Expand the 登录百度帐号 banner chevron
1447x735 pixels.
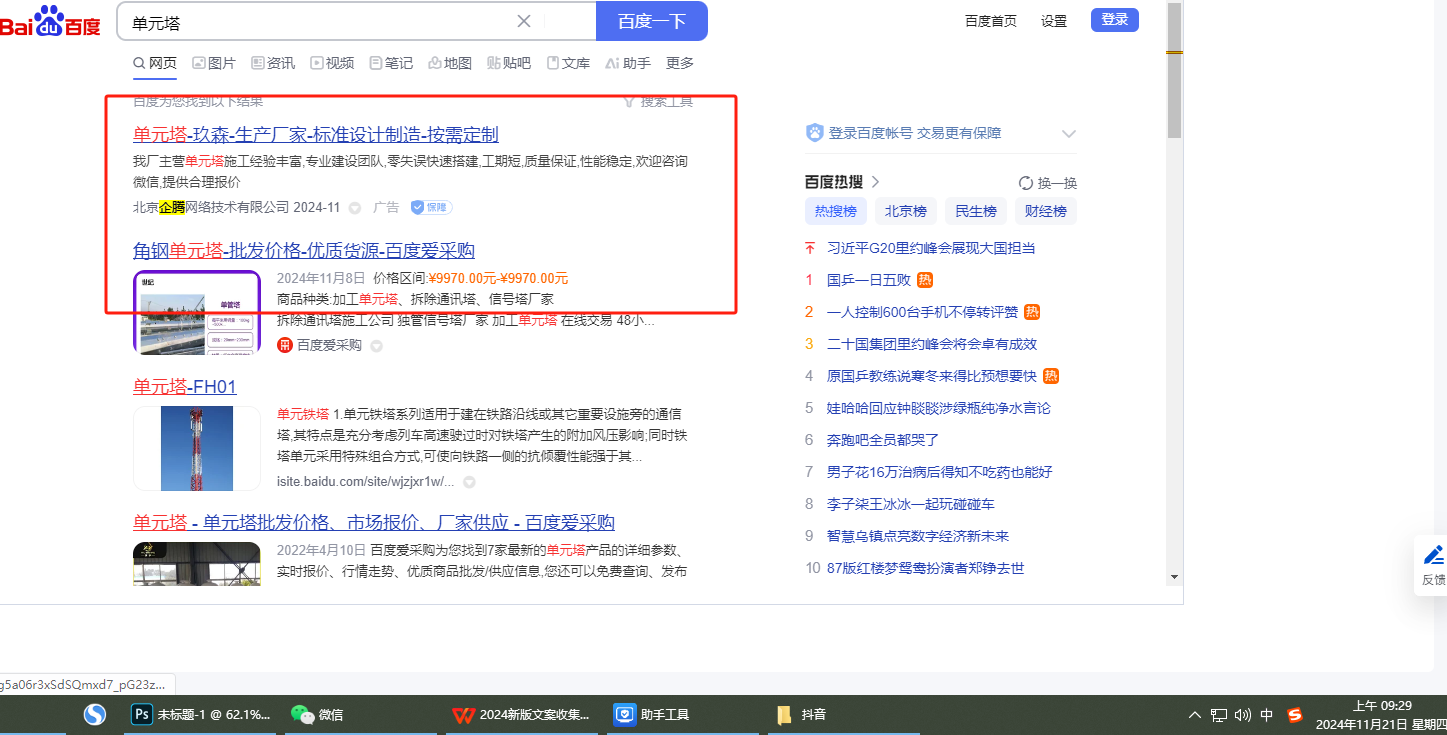(1068, 134)
